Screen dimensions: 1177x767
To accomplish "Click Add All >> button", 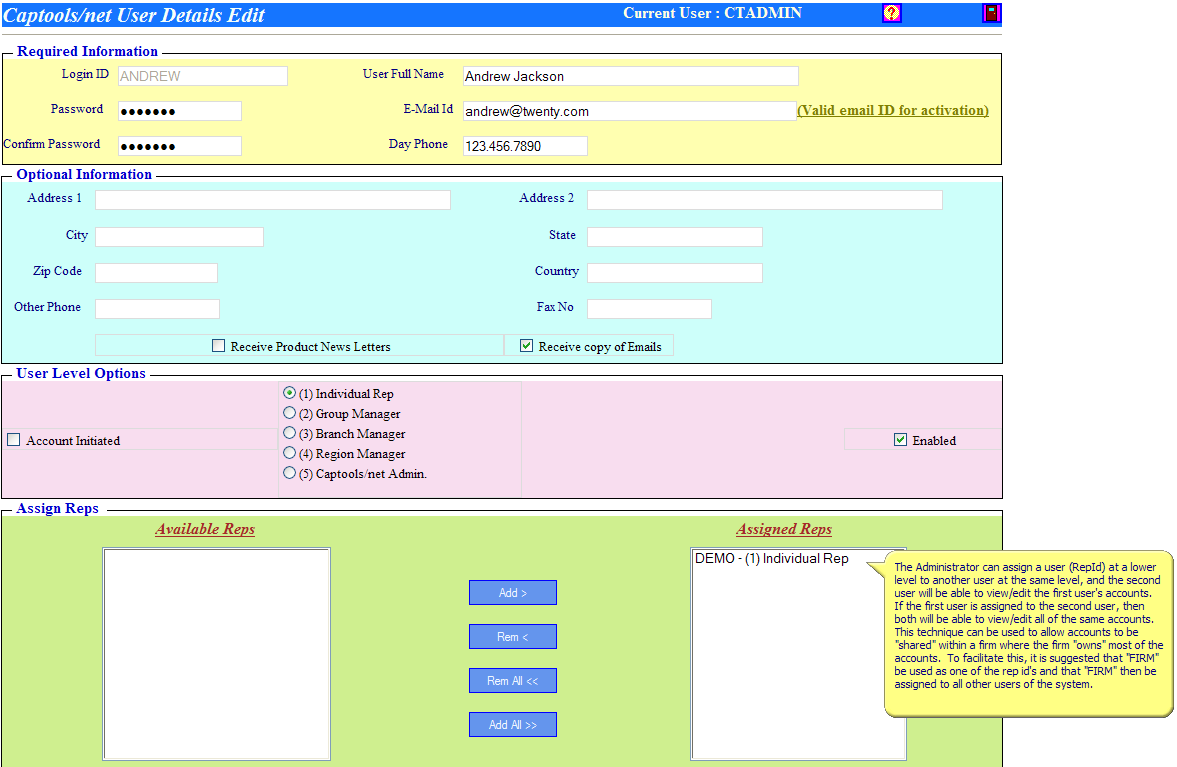I will pos(512,725).
